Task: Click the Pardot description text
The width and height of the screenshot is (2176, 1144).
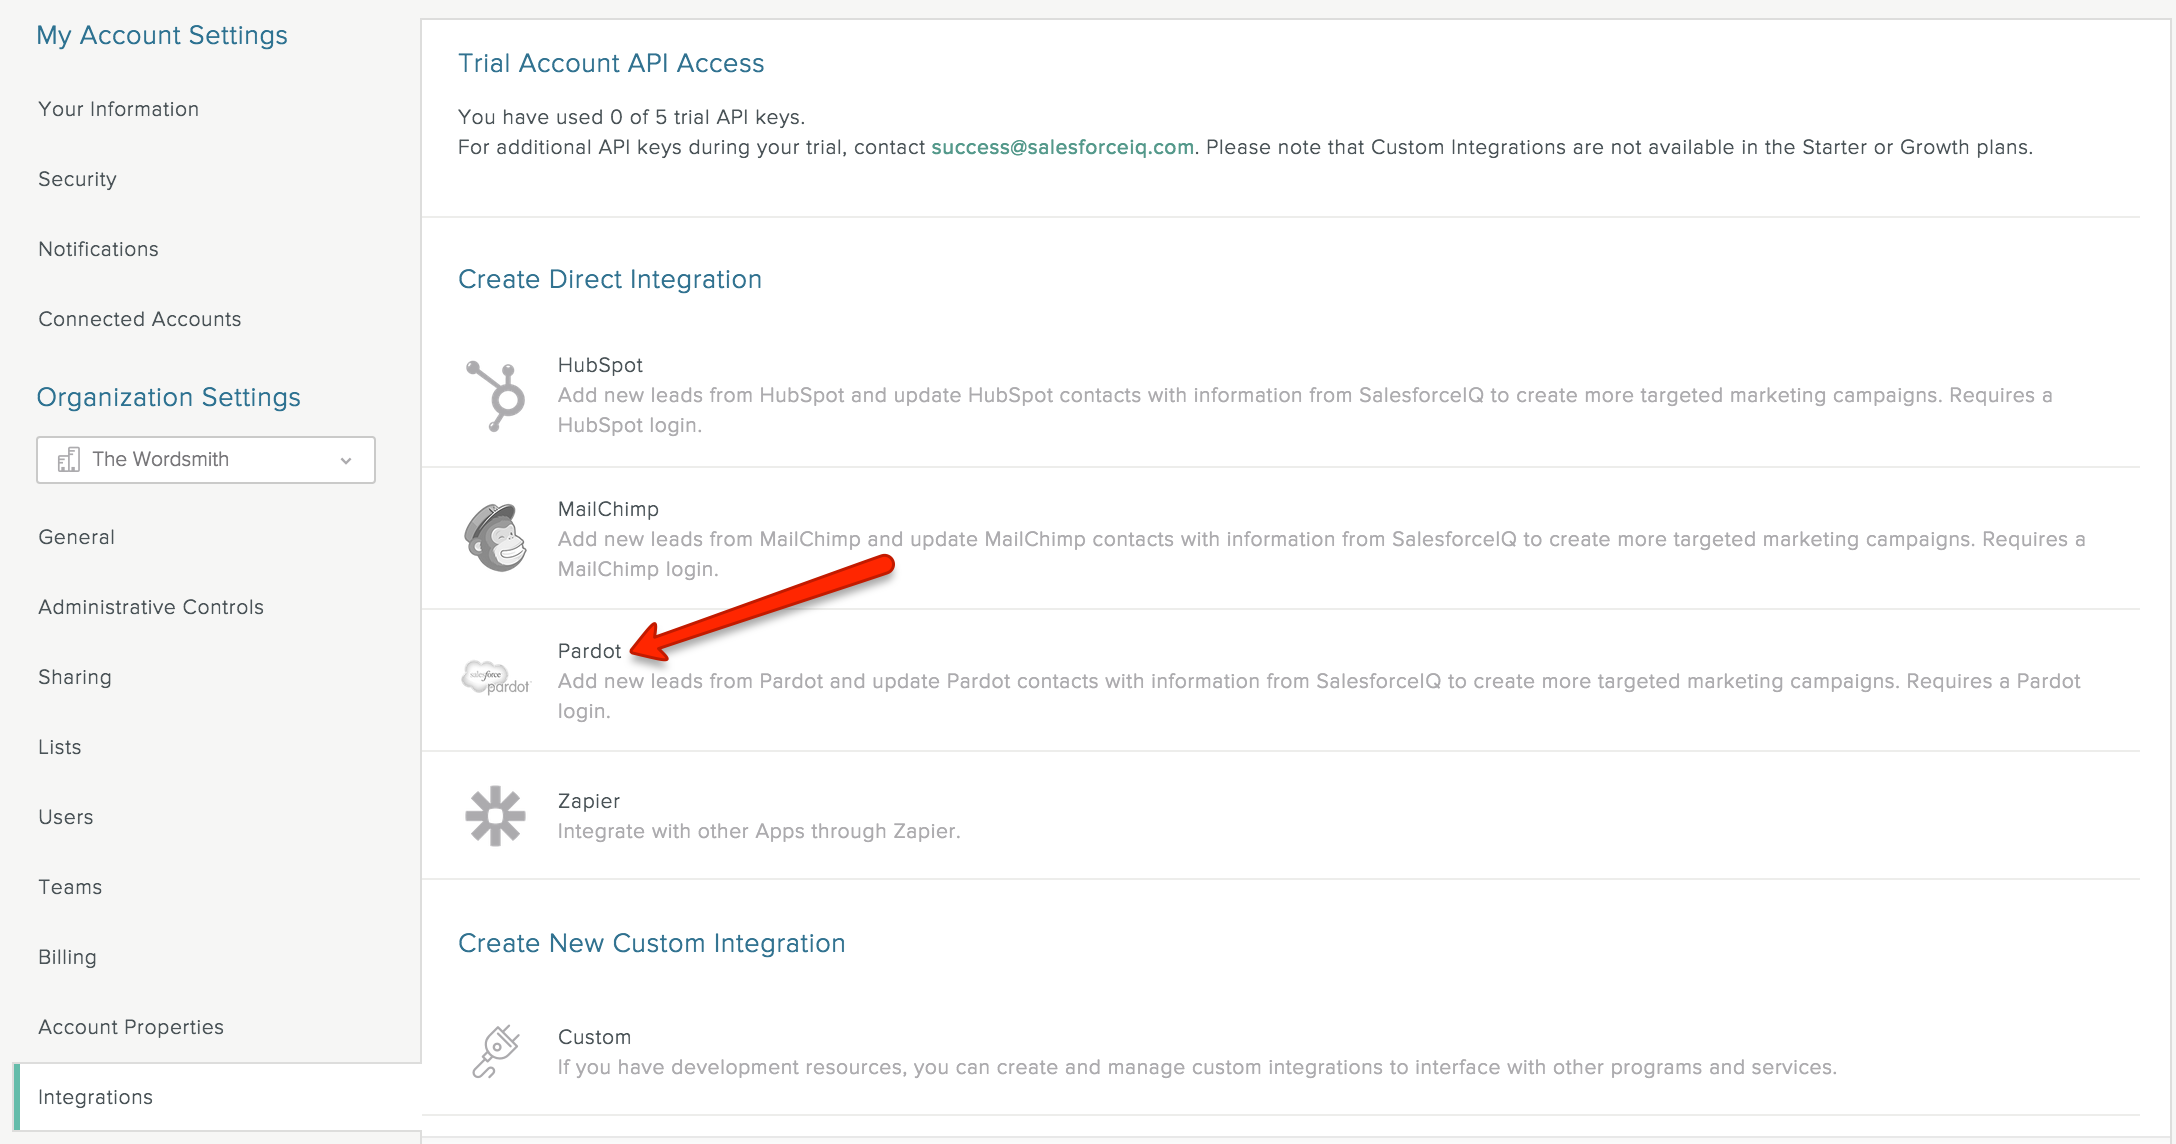Action: 1319,696
